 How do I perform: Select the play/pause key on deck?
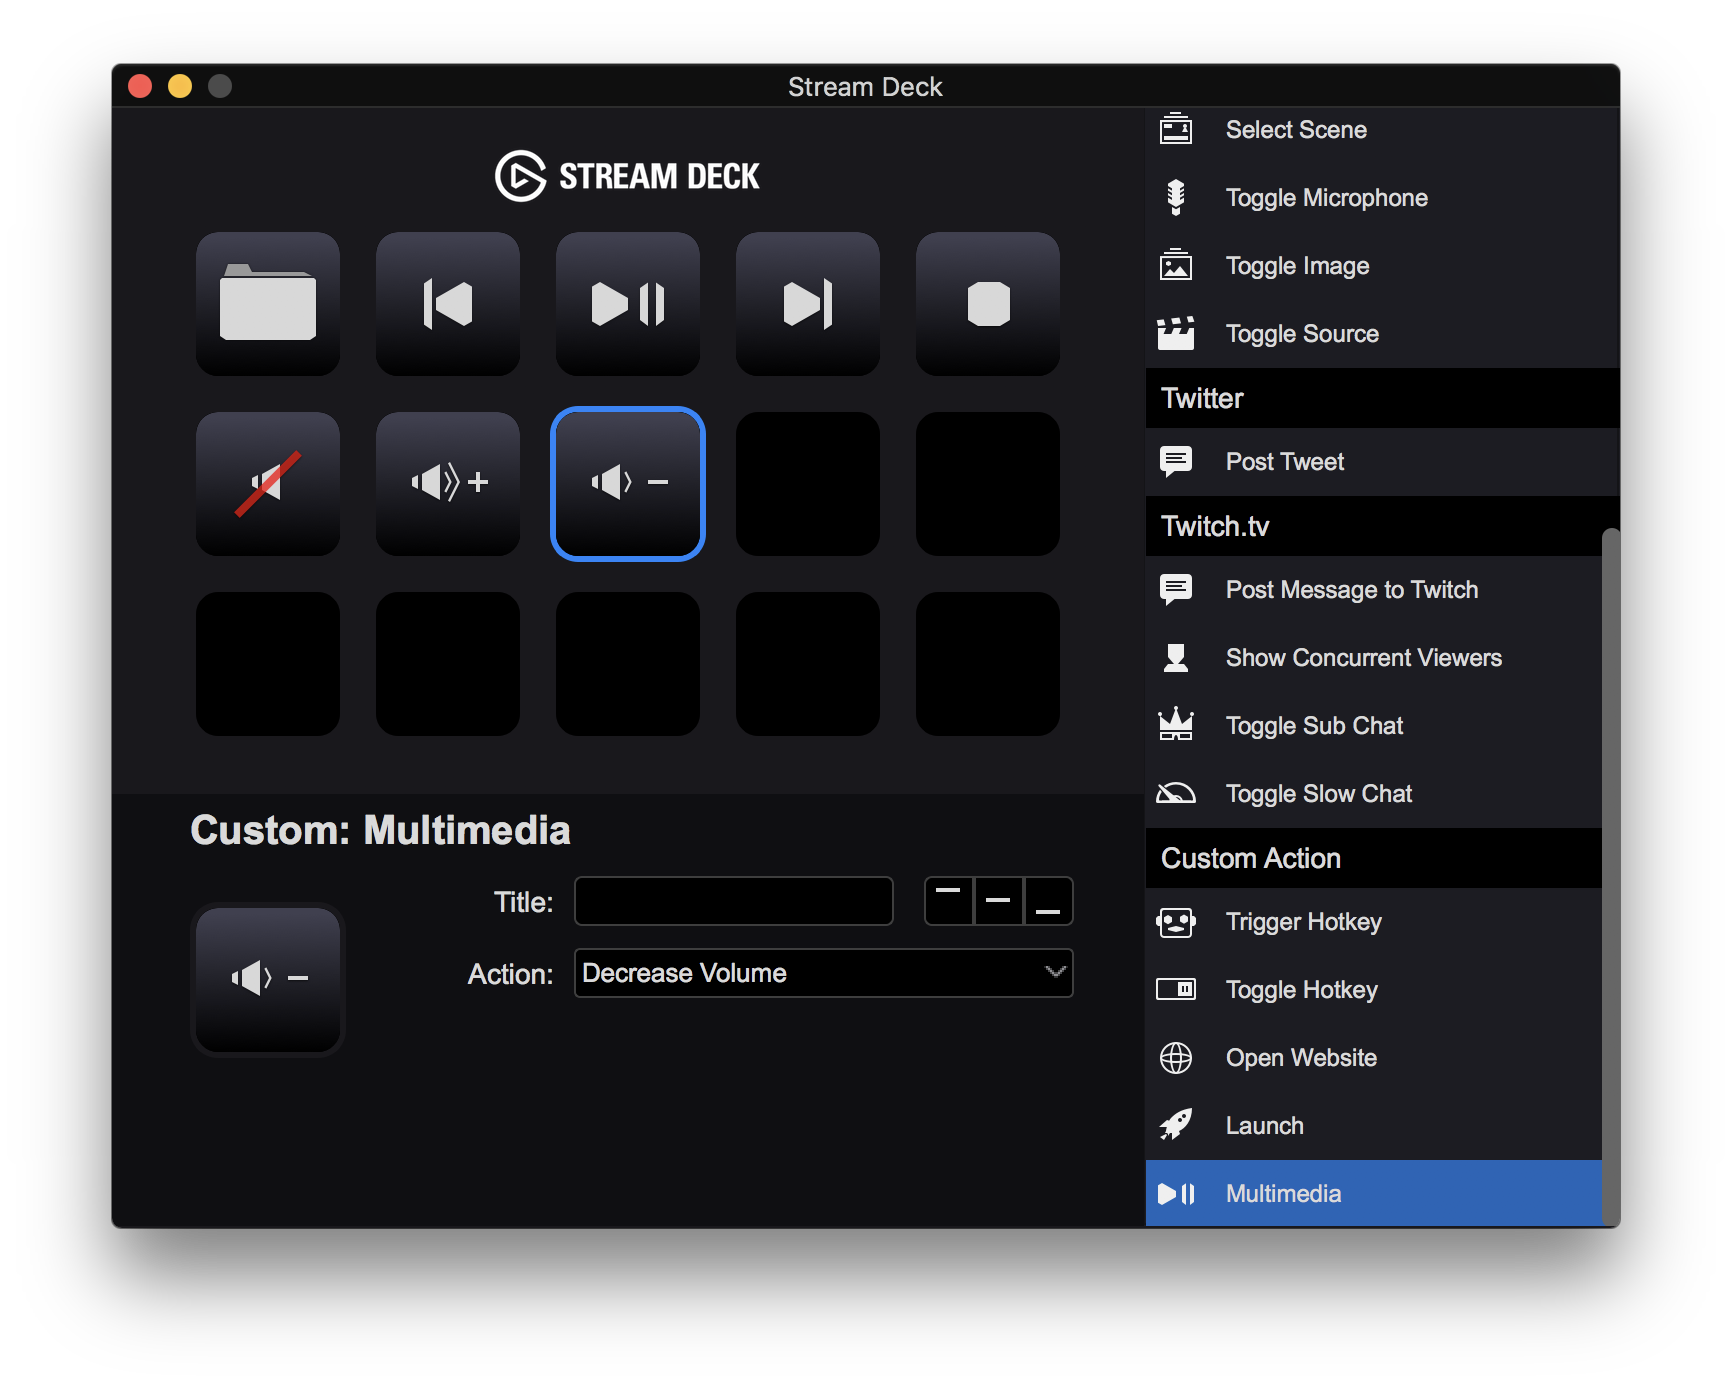628,304
